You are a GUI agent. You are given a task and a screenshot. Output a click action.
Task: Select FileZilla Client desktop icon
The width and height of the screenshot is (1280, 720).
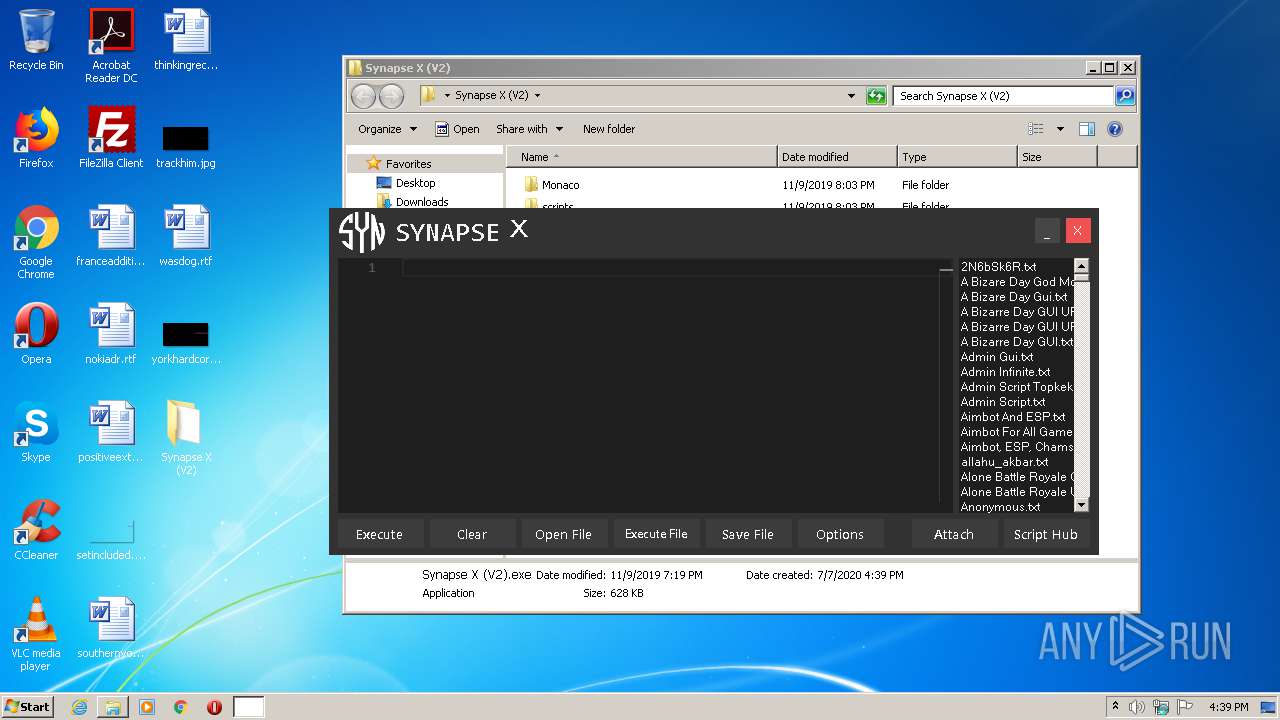point(111,138)
